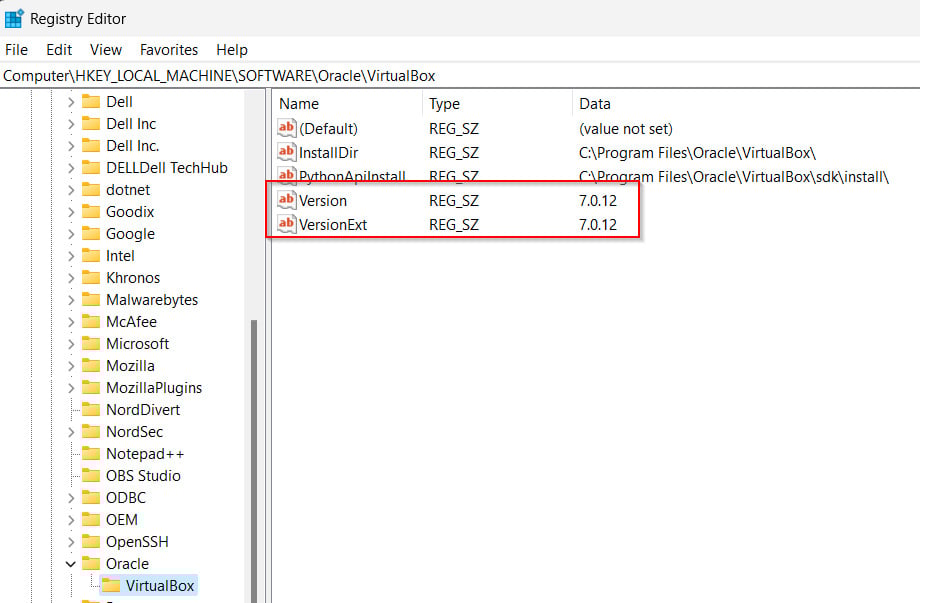Image resolution: width=925 pixels, height=603 pixels.
Task: Open the View menu
Action: [x=106, y=50]
